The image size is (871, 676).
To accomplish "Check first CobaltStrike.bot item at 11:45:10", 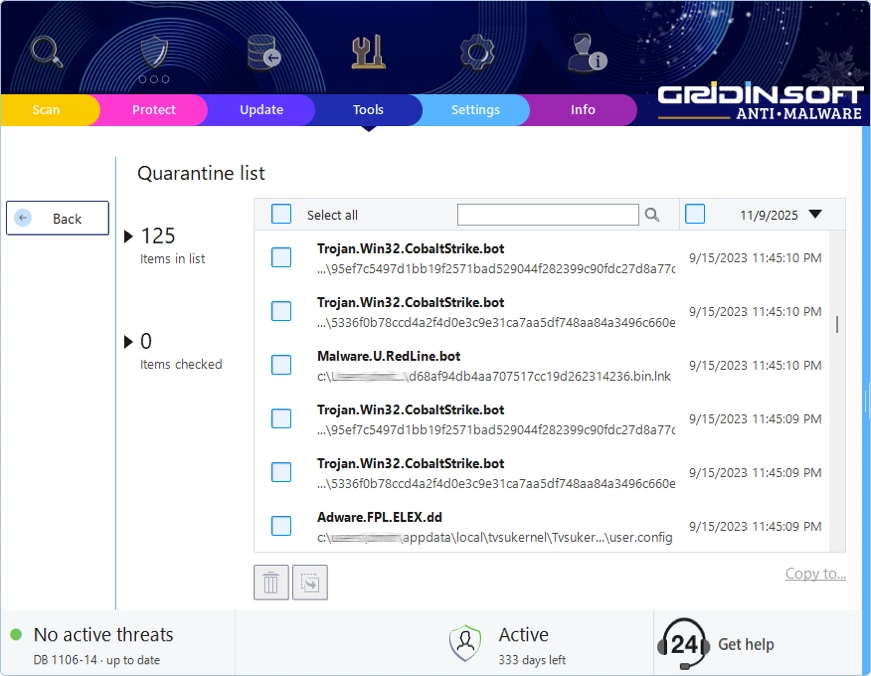I will click(281, 258).
